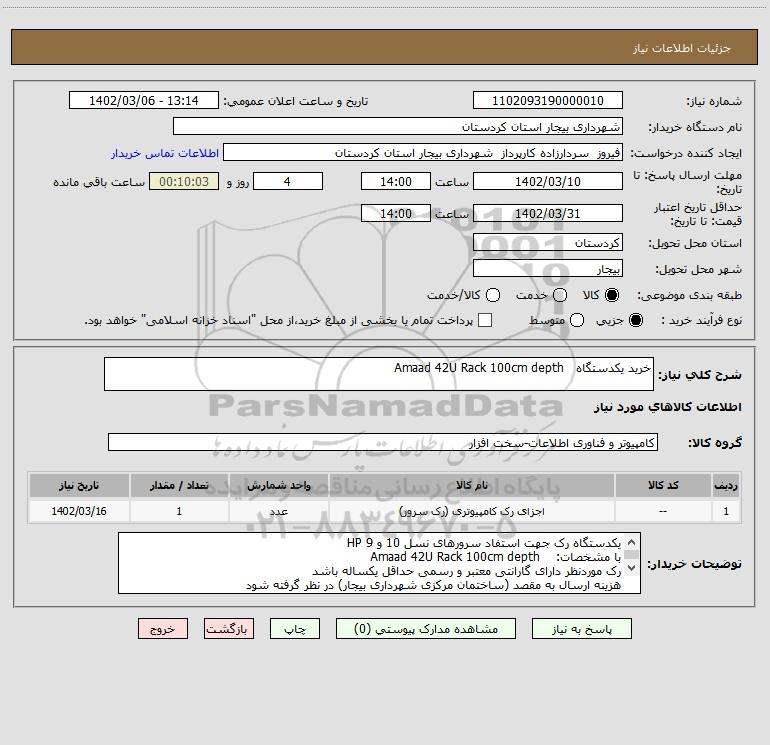Viewport: 770px width, 745px height.
Task: Click the item name اجزای رک کامپیوتری cell
Action: [471, 511]
